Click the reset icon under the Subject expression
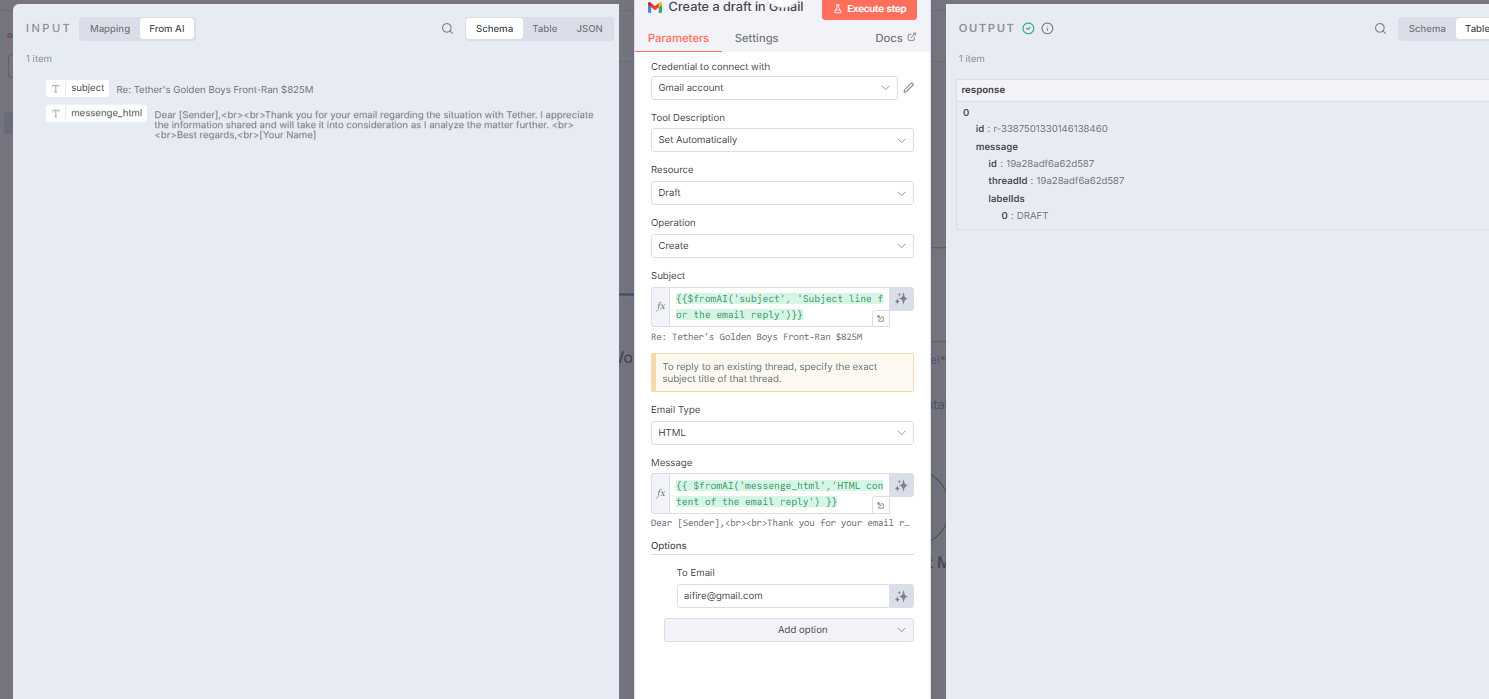Viewport: 1489px width, 699px height. point(880,317)
